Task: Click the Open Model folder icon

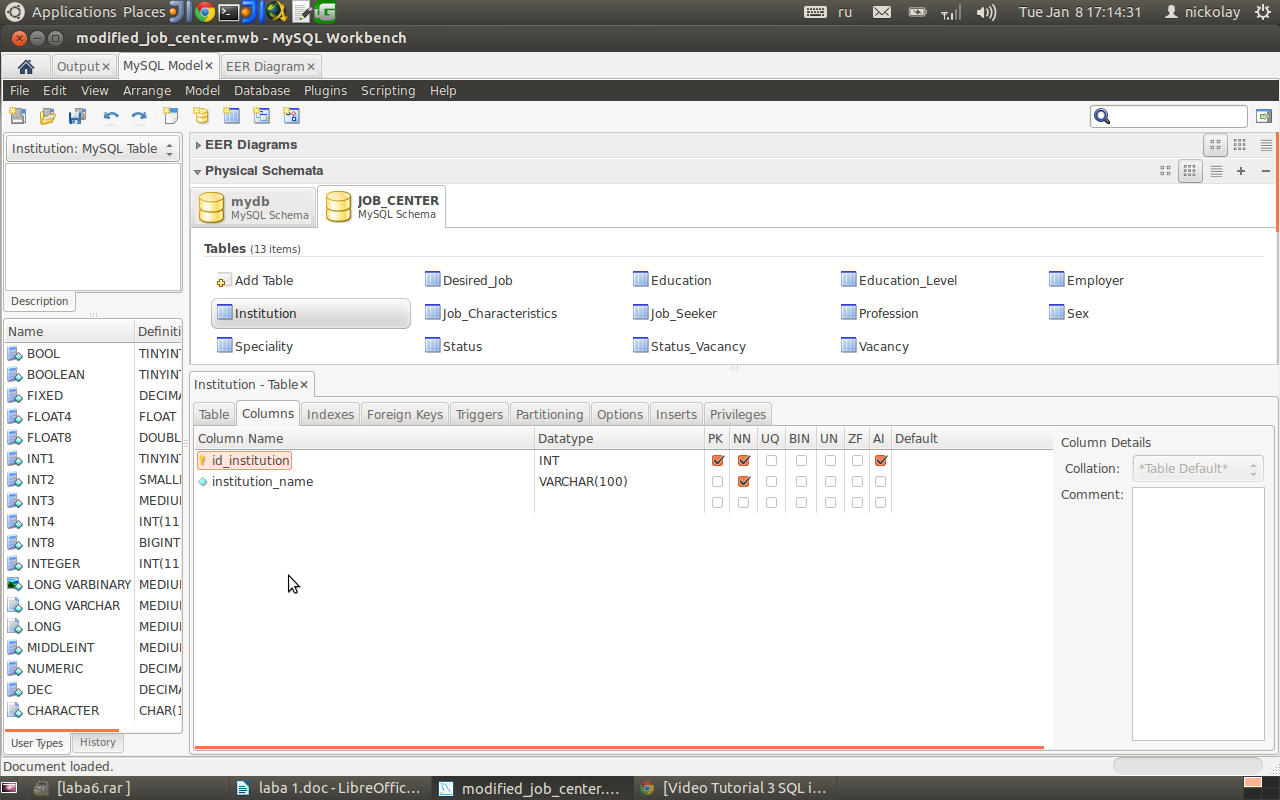Action: coord(47,116)
